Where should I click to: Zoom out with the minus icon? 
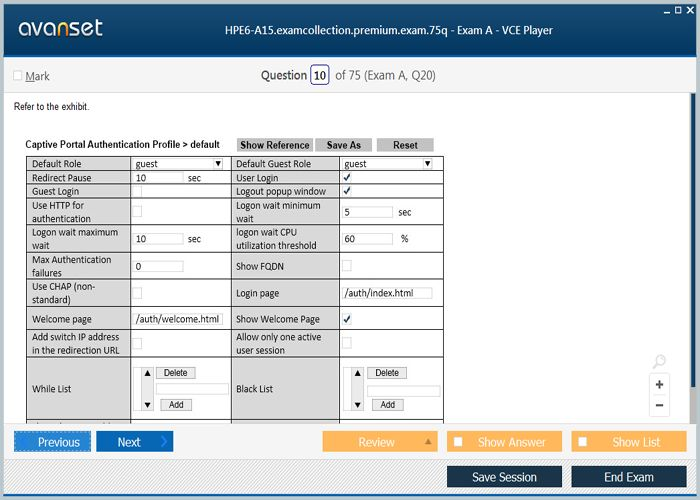tap(659, 406)
